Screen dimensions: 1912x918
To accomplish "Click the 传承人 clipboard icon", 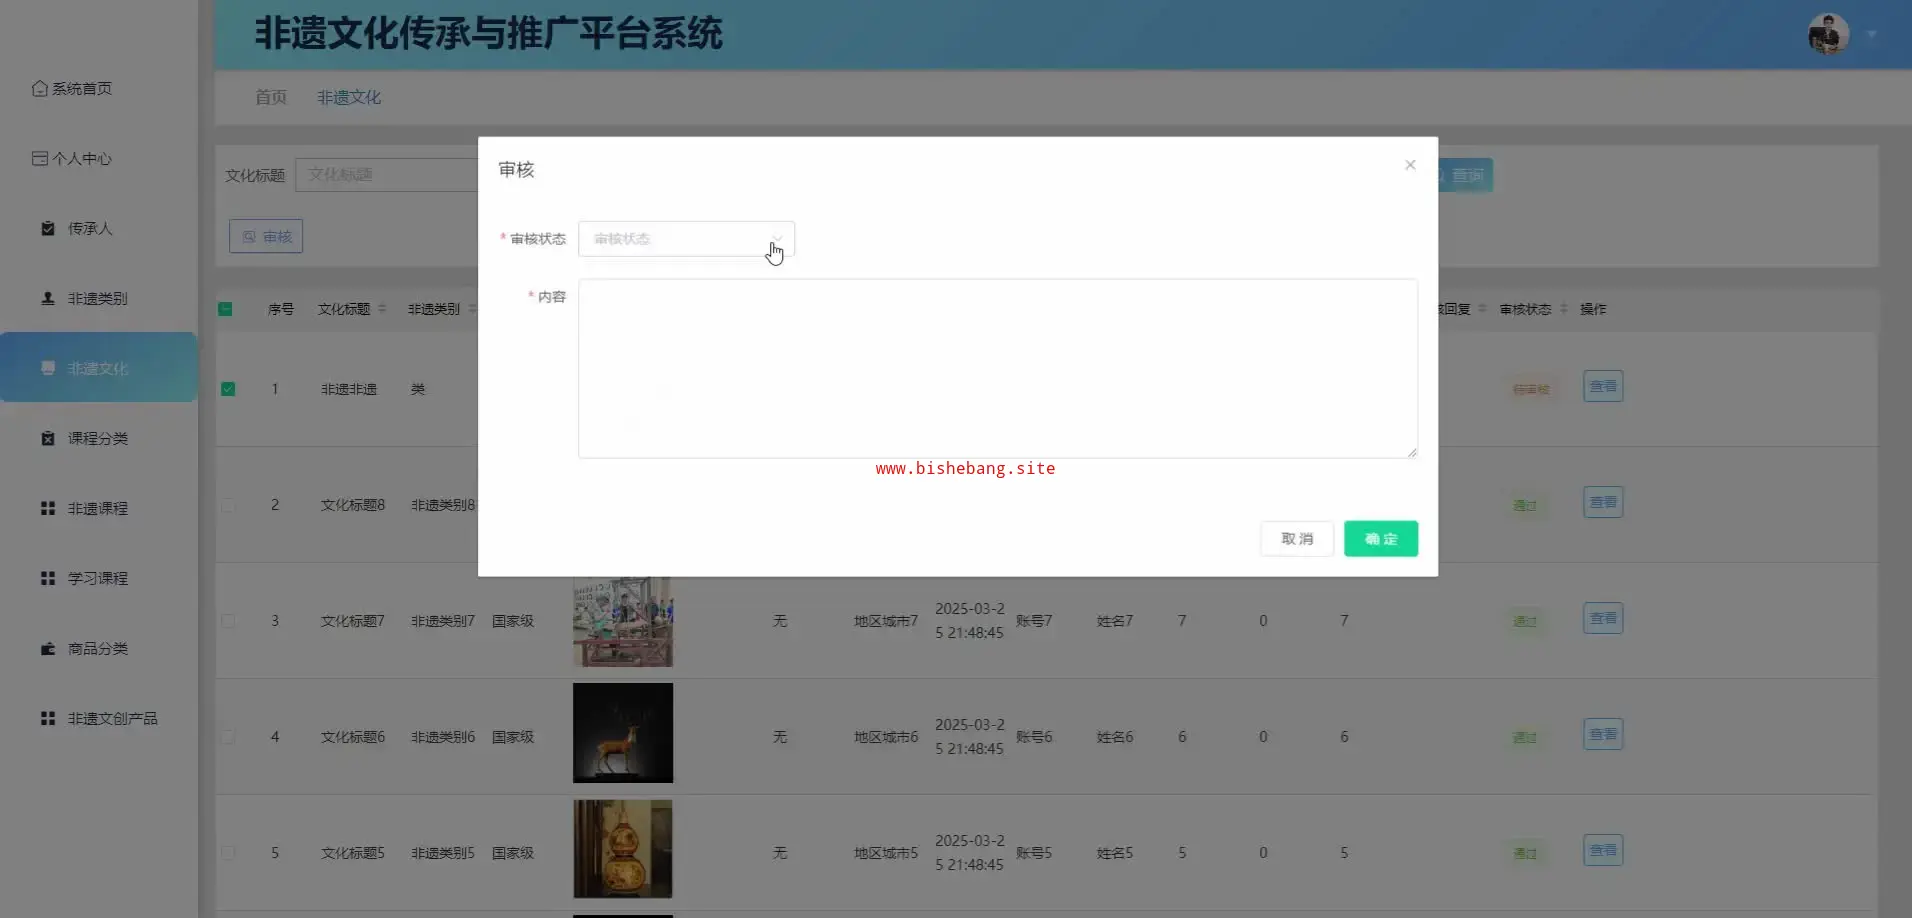I will [47, 229].
